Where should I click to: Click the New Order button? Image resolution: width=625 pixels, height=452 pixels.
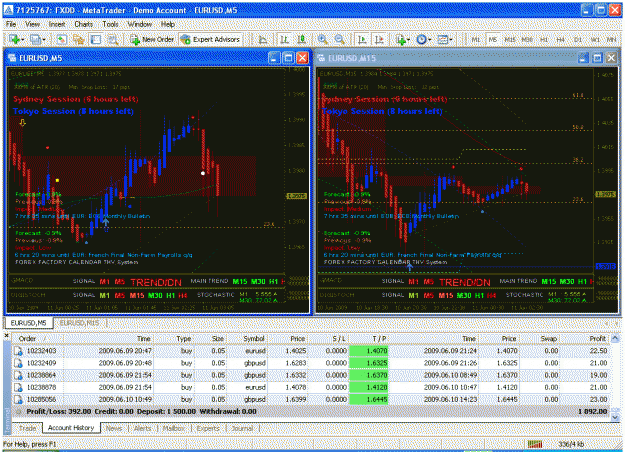click(x=152, y=39)
